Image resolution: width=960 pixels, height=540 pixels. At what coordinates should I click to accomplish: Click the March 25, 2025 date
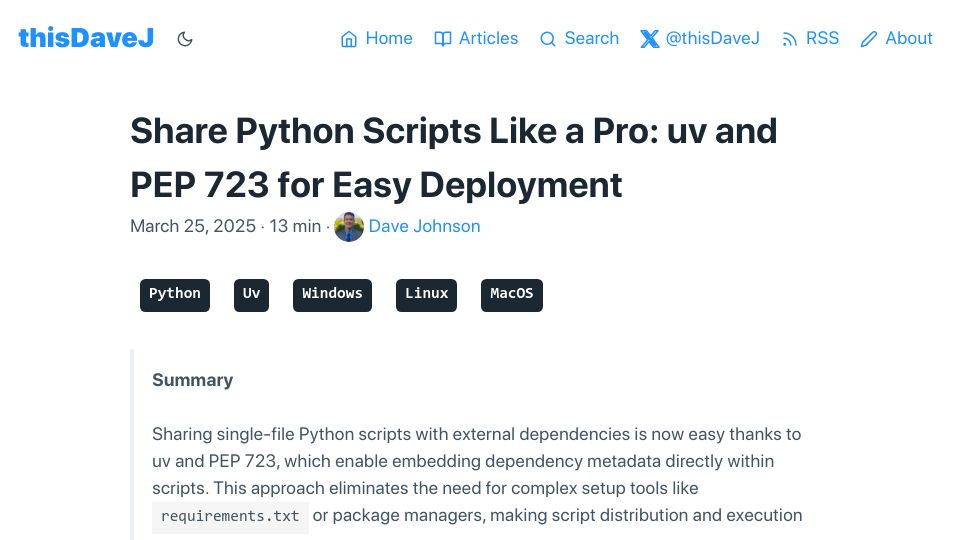point(193,226)
